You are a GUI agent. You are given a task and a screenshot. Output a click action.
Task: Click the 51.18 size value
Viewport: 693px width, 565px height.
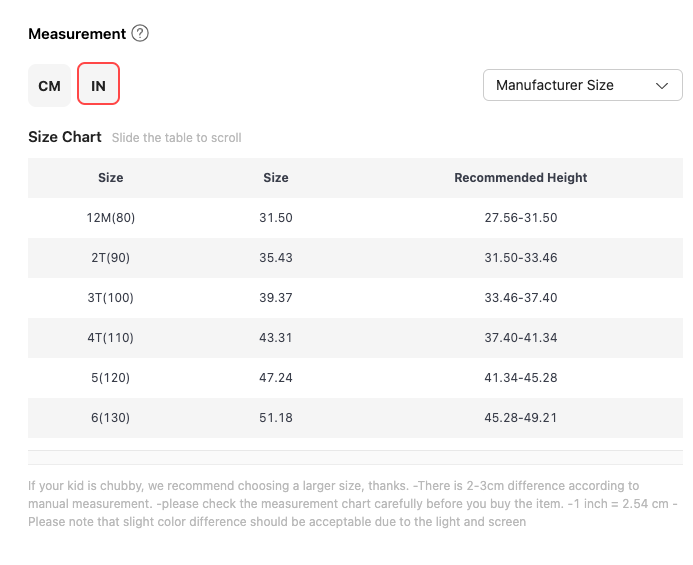[276, 418]
